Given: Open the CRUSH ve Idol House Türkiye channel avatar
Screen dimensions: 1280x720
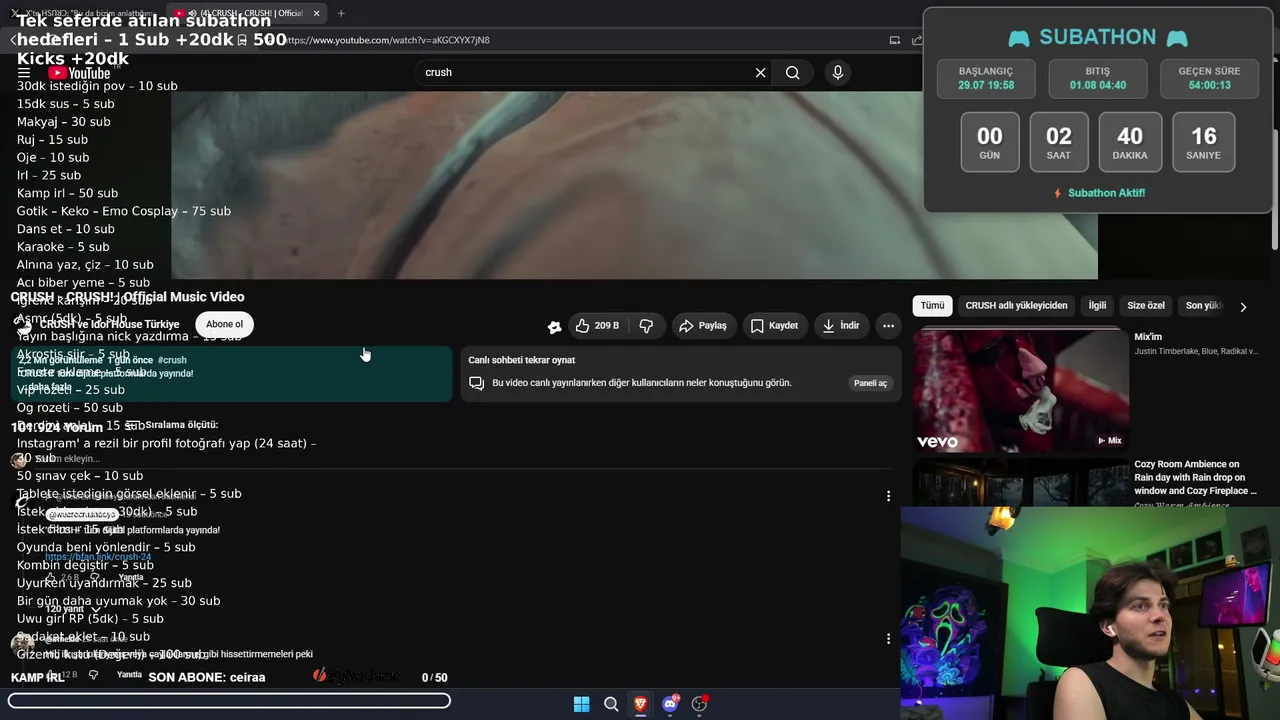Looking at the screenshot, I should 23,325.
